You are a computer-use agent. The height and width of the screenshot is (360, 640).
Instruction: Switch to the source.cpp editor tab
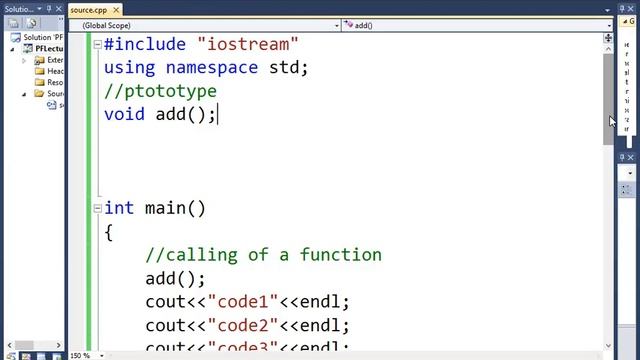[x=89, y=10]
